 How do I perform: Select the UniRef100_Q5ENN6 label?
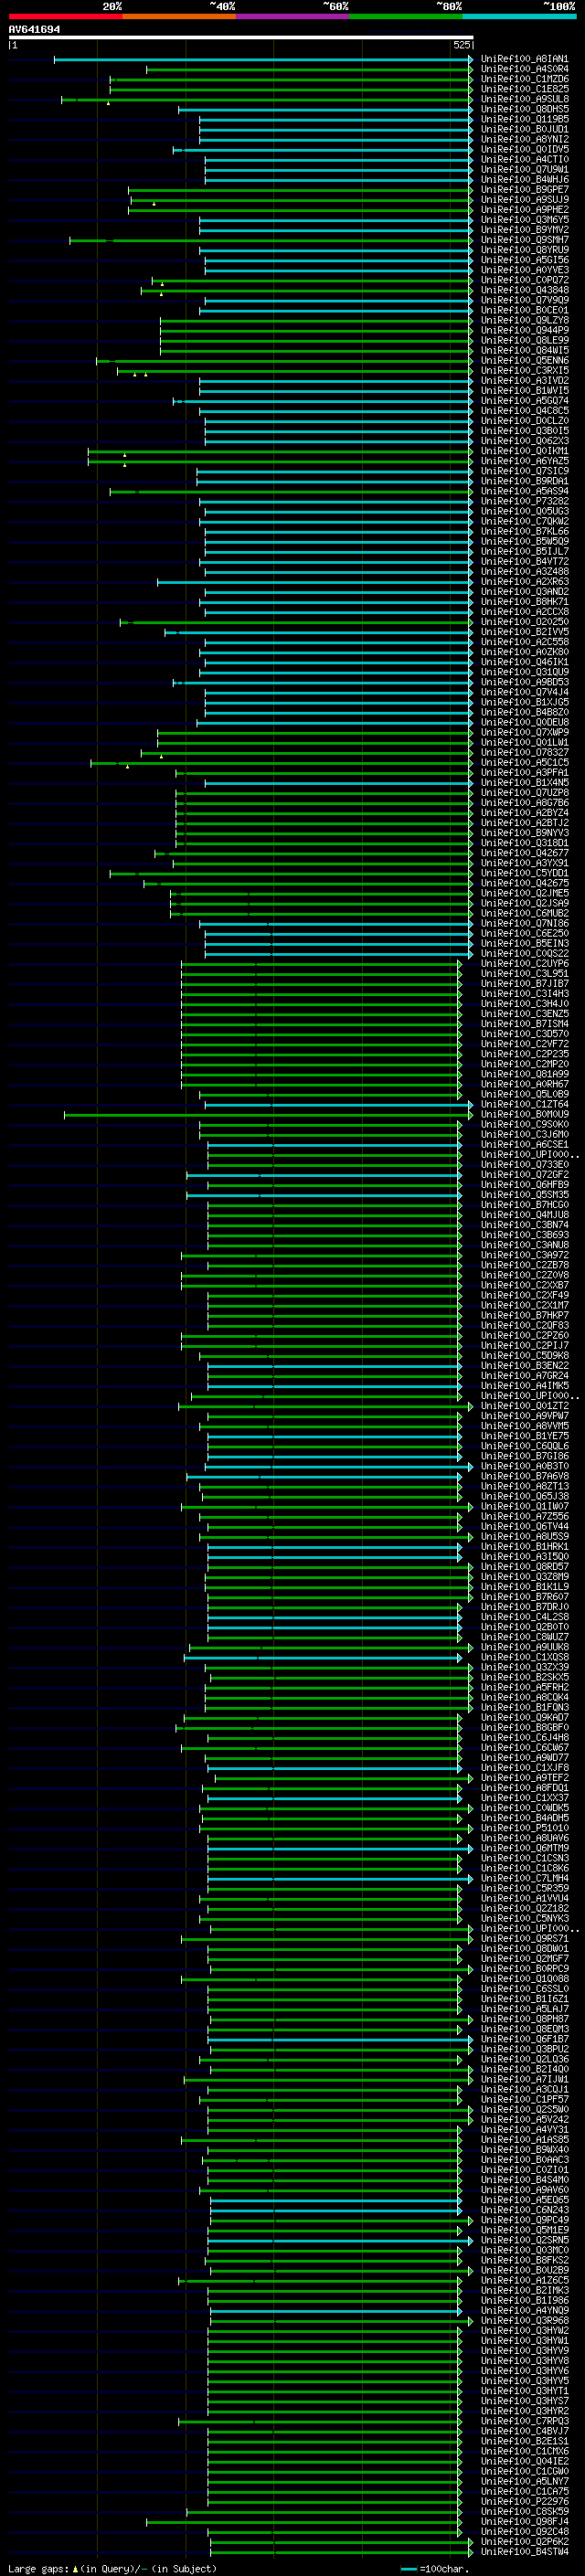[x=524, y=360]
